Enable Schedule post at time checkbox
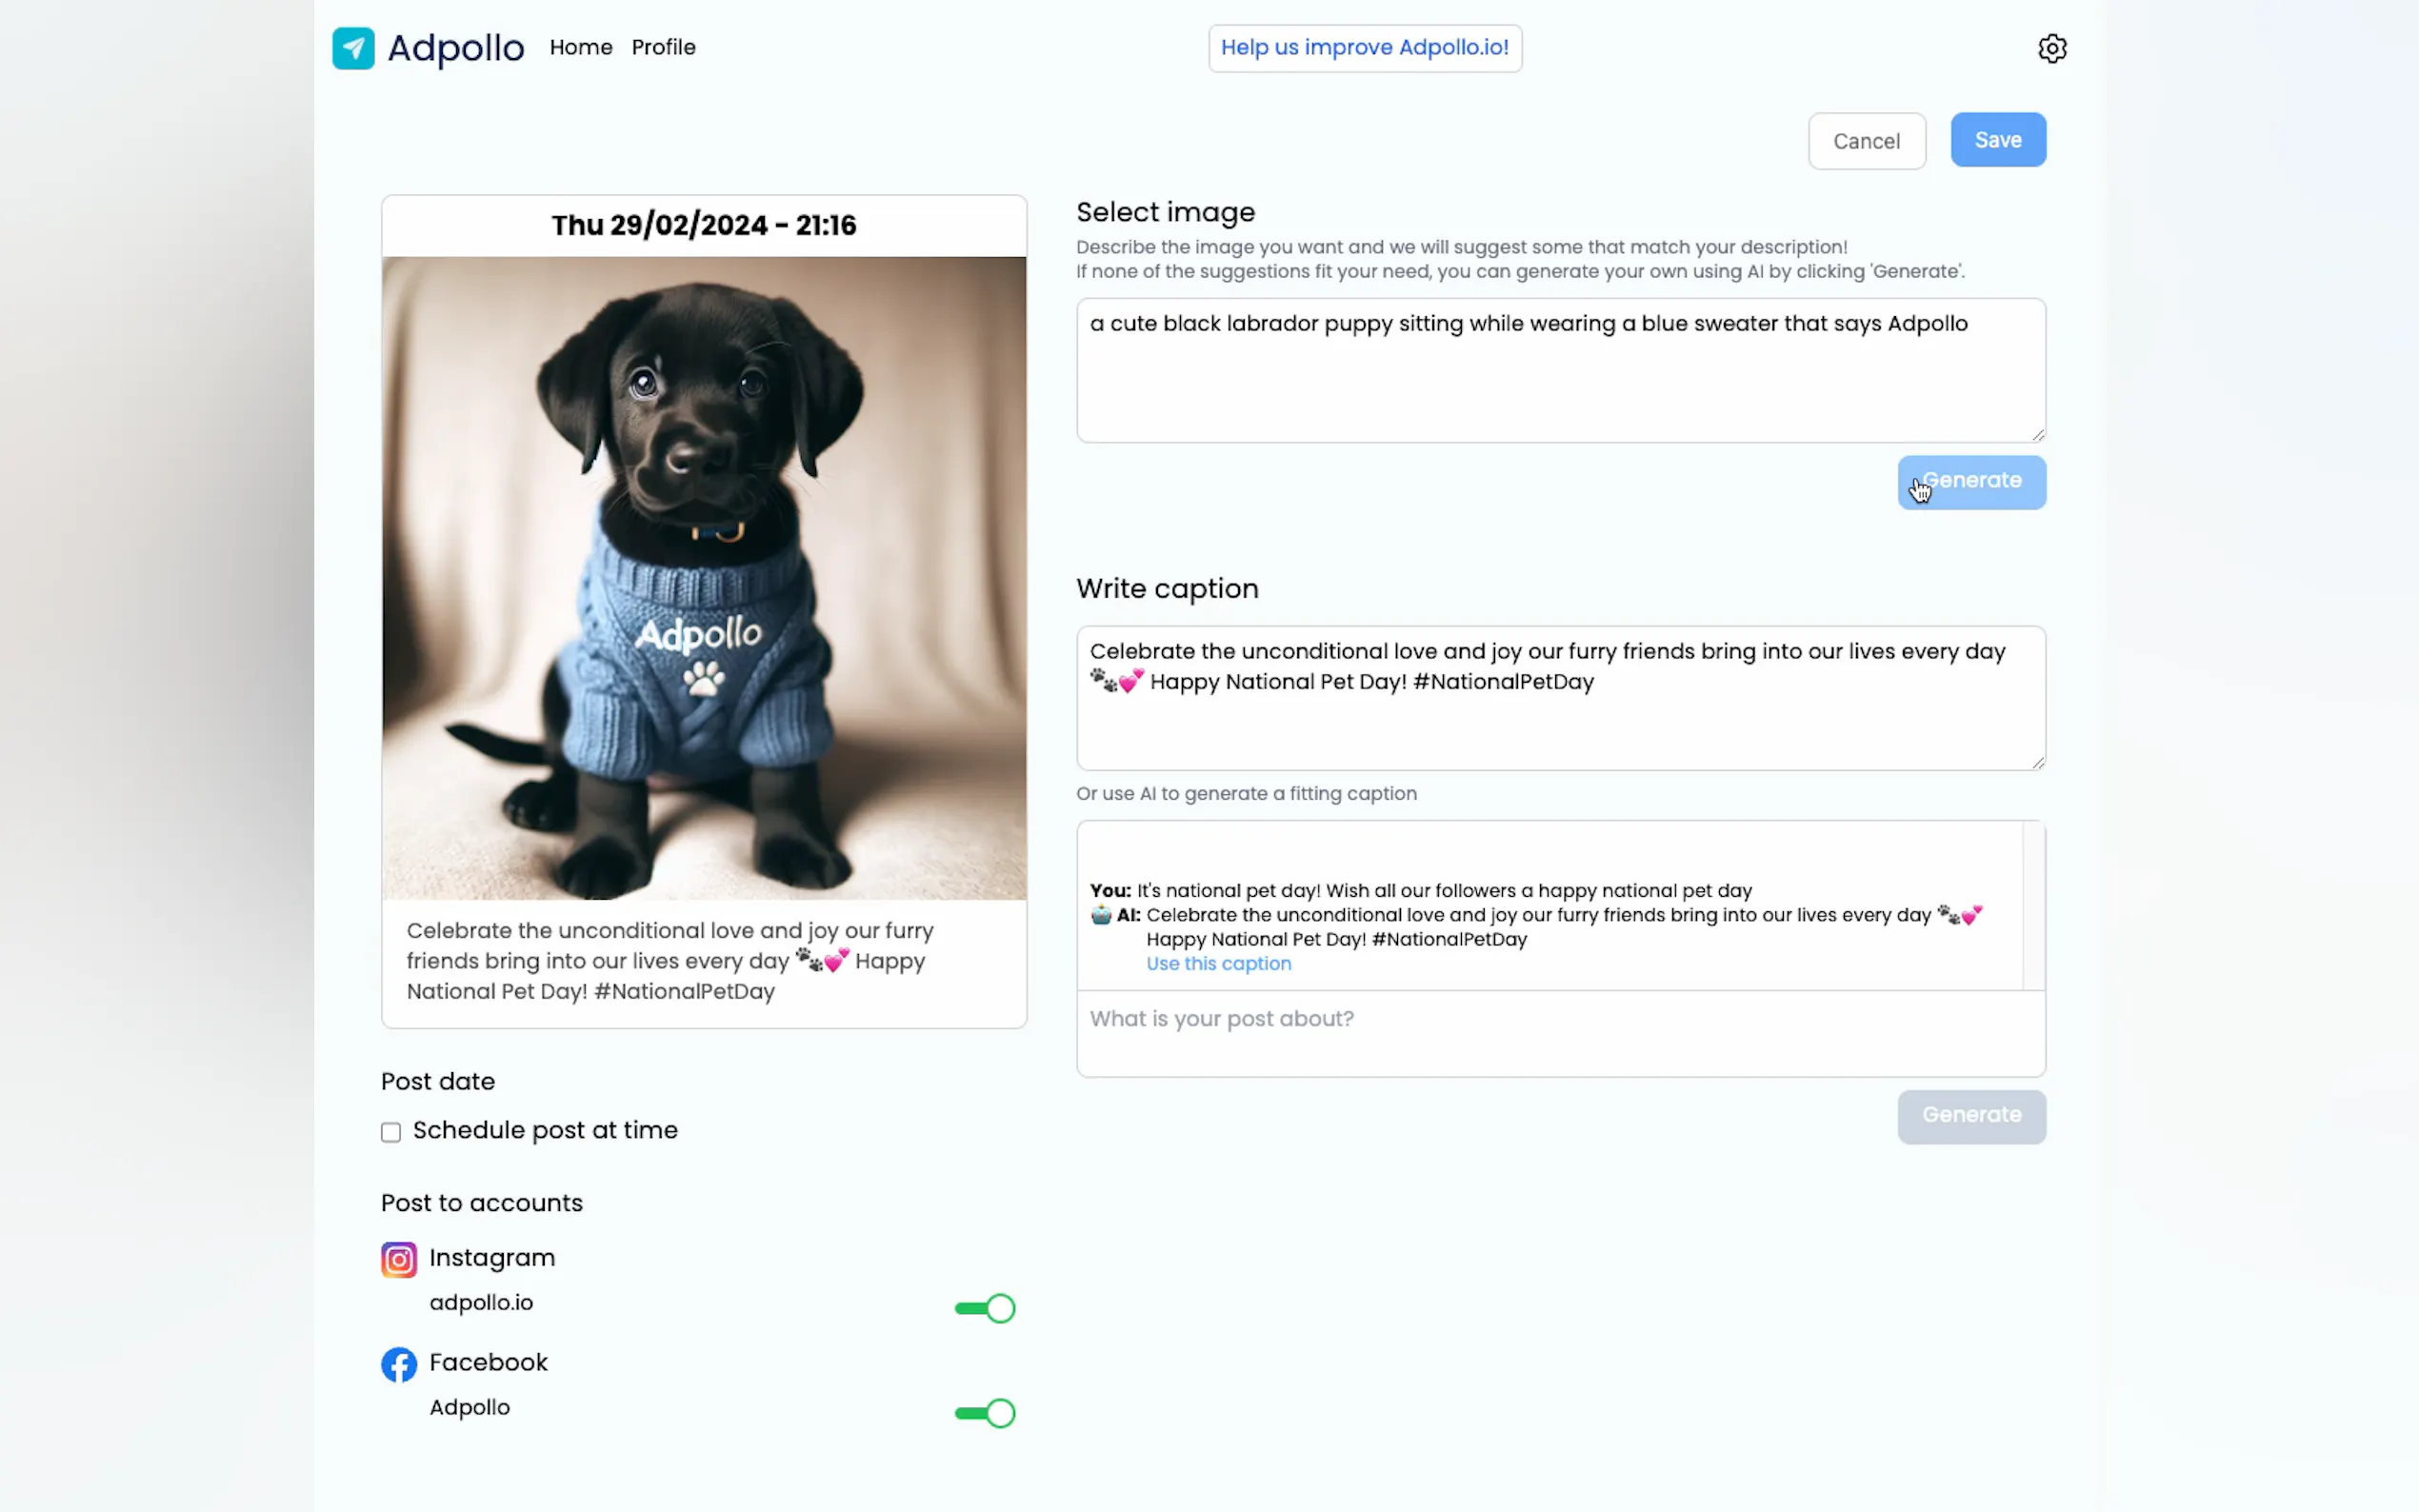The width and height of the screenshot is (2419, 1512). 391,1132
